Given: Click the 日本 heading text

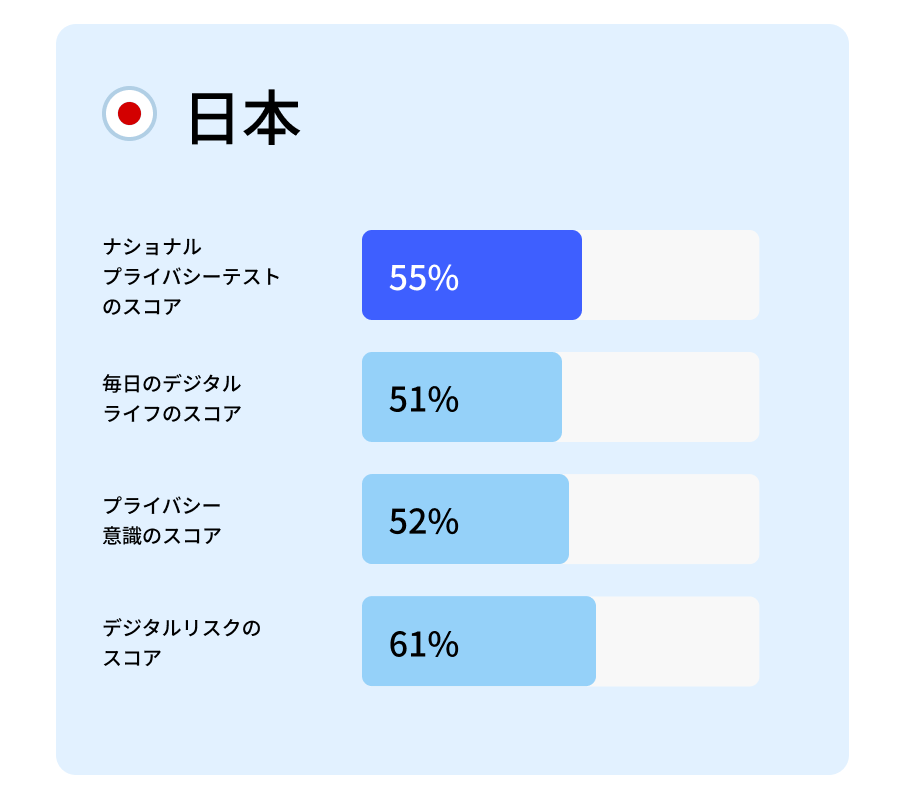Looking at the screenshot, I should tap(244, 120).
